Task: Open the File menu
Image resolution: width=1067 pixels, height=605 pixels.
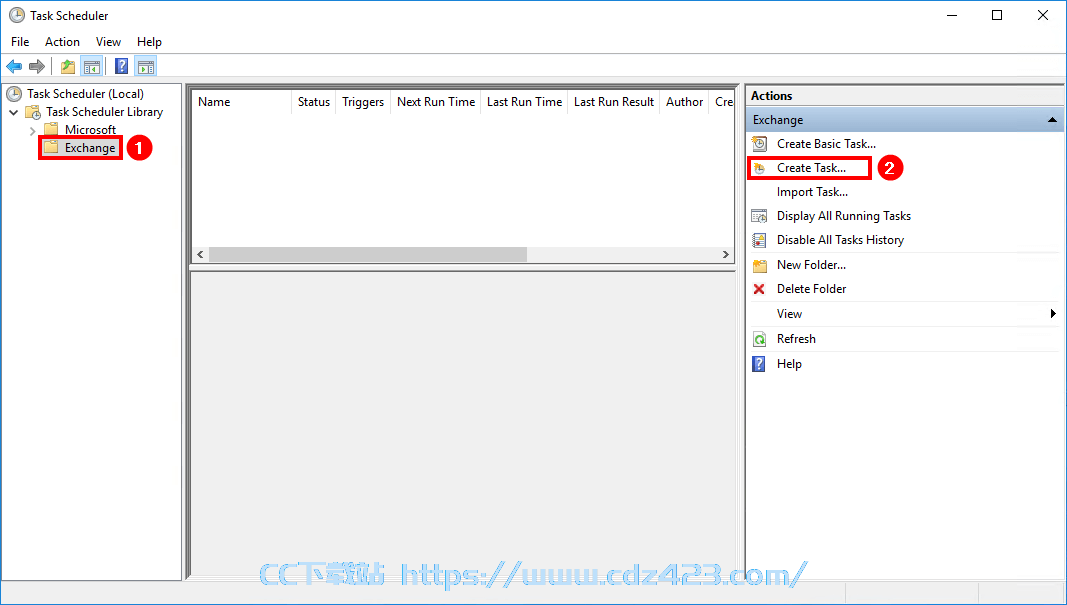Action: click(x=20, y=42)
